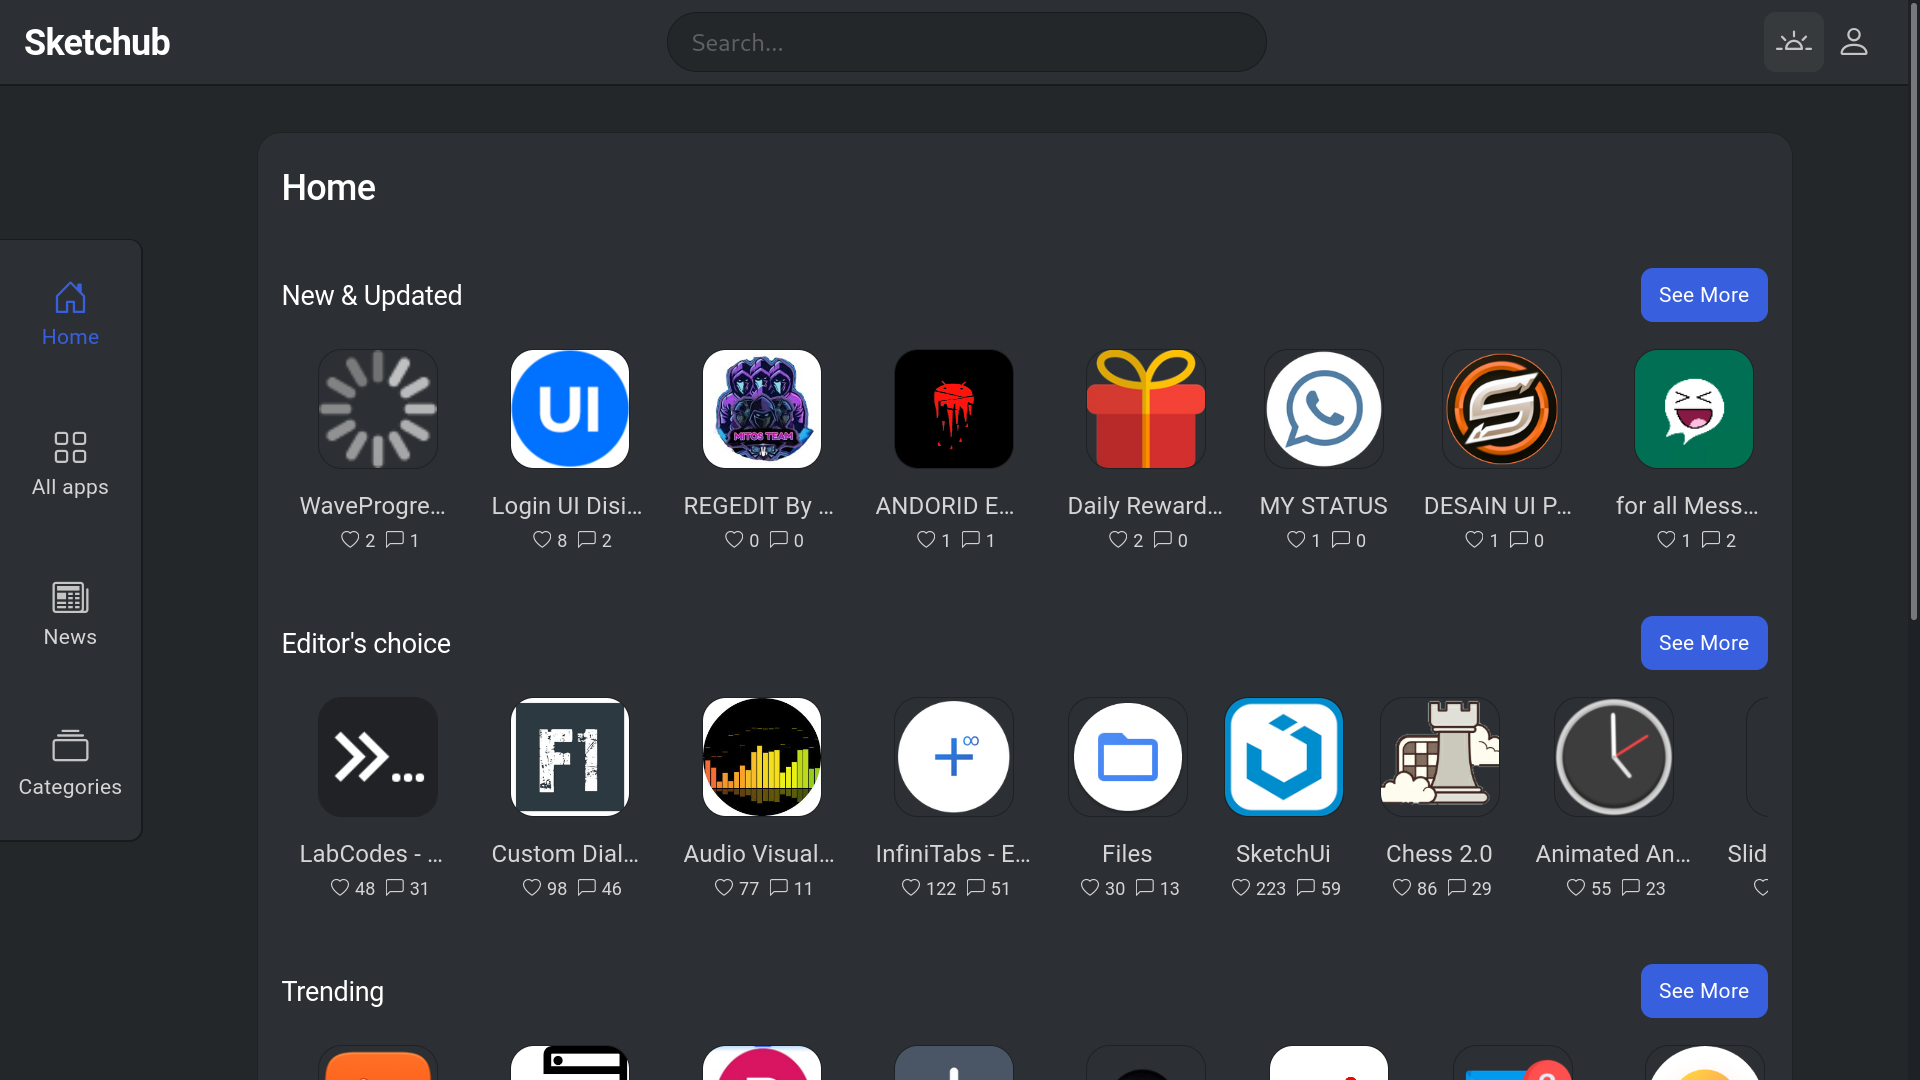Open the MY STATUS WhatsApp-style icon
Viewport: 1920px width, 1080px height.
1324,409
